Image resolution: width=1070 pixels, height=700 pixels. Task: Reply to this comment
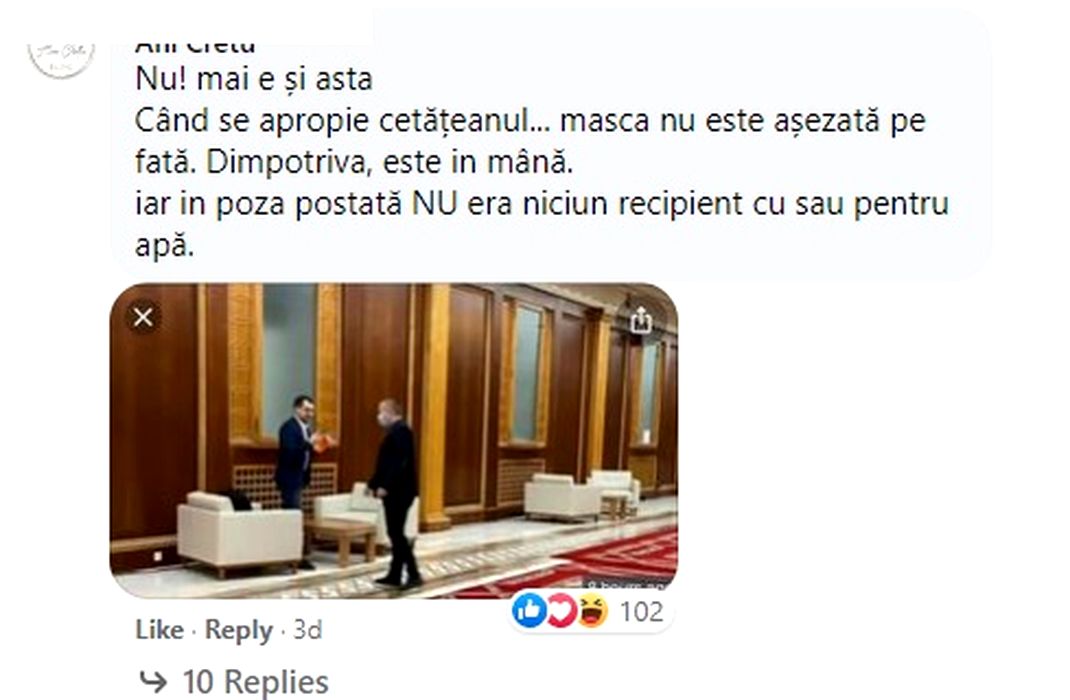(x=239, y=630)
